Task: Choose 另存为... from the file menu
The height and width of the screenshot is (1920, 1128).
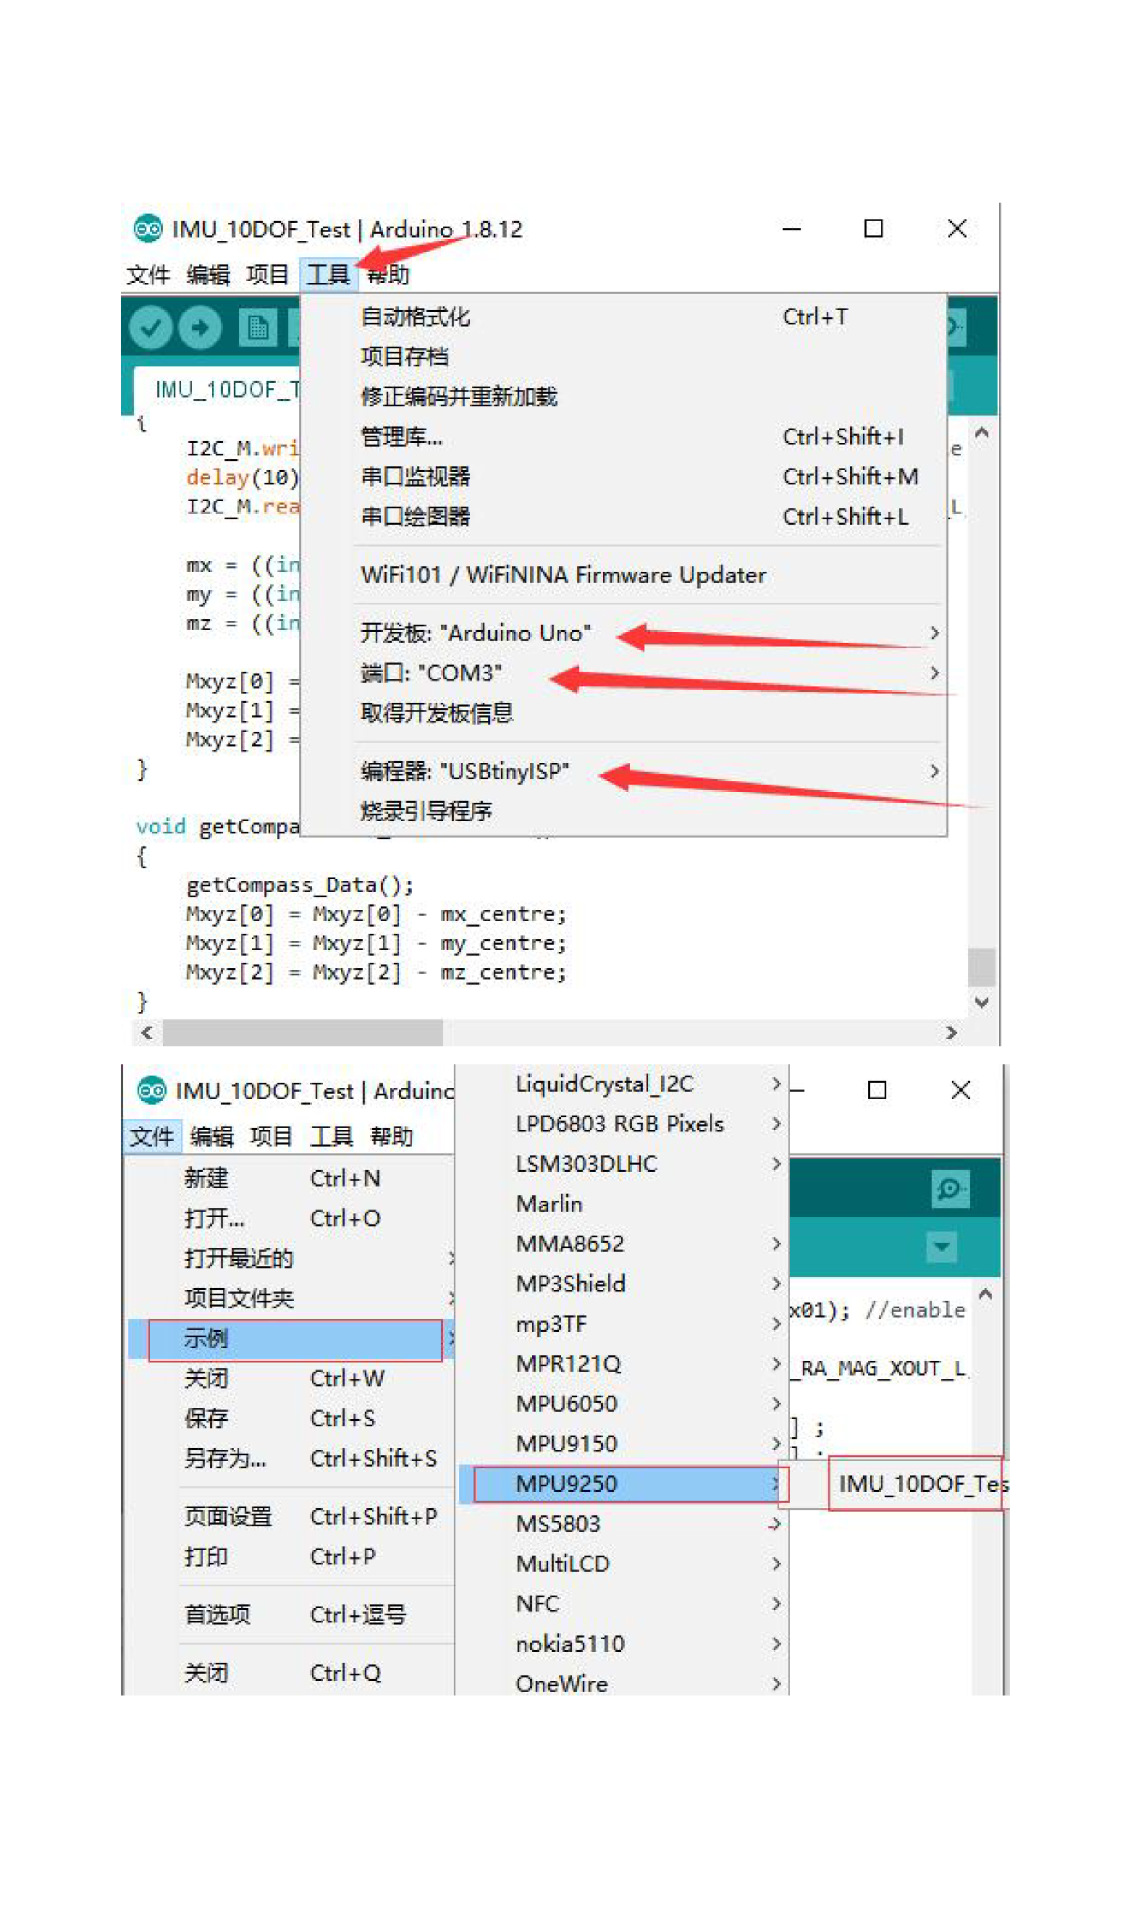Action: (291, 1459)
